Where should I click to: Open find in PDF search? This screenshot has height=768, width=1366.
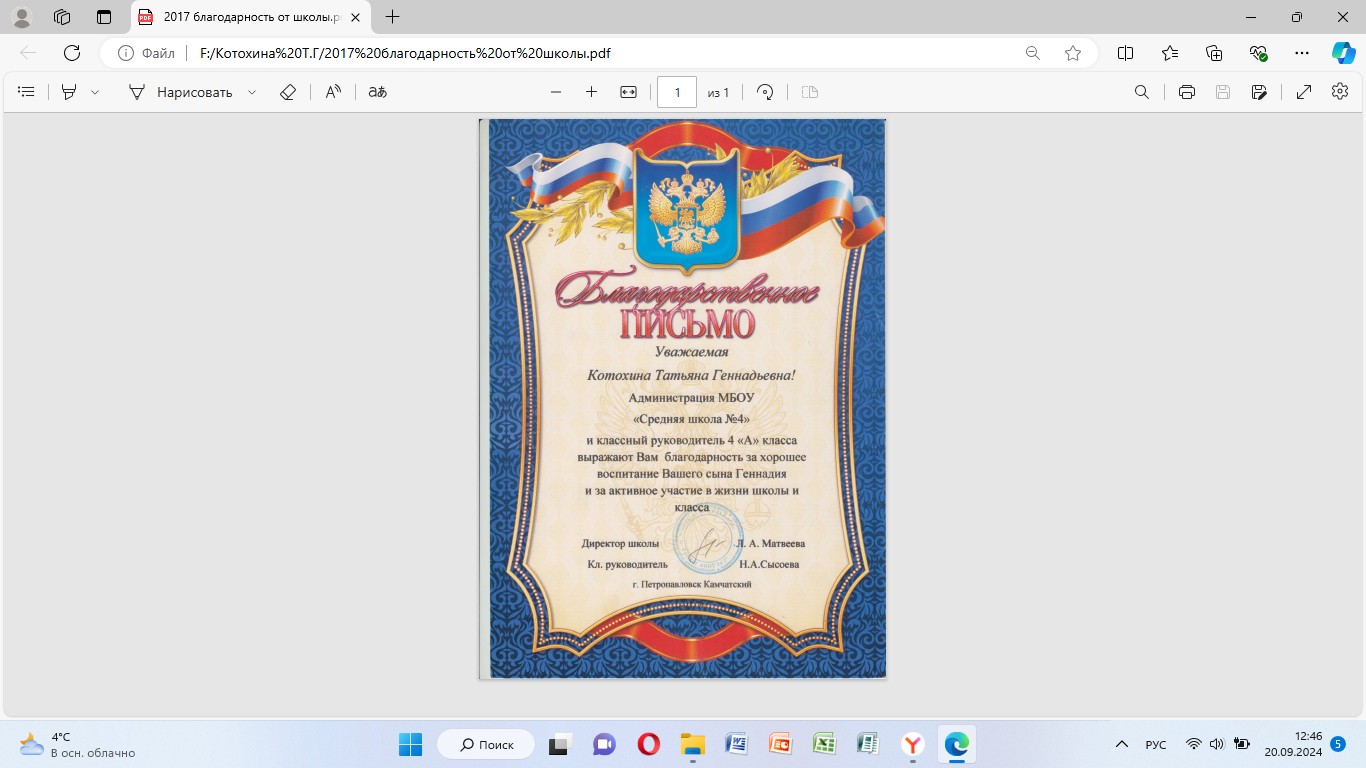tap(1141, 92)
